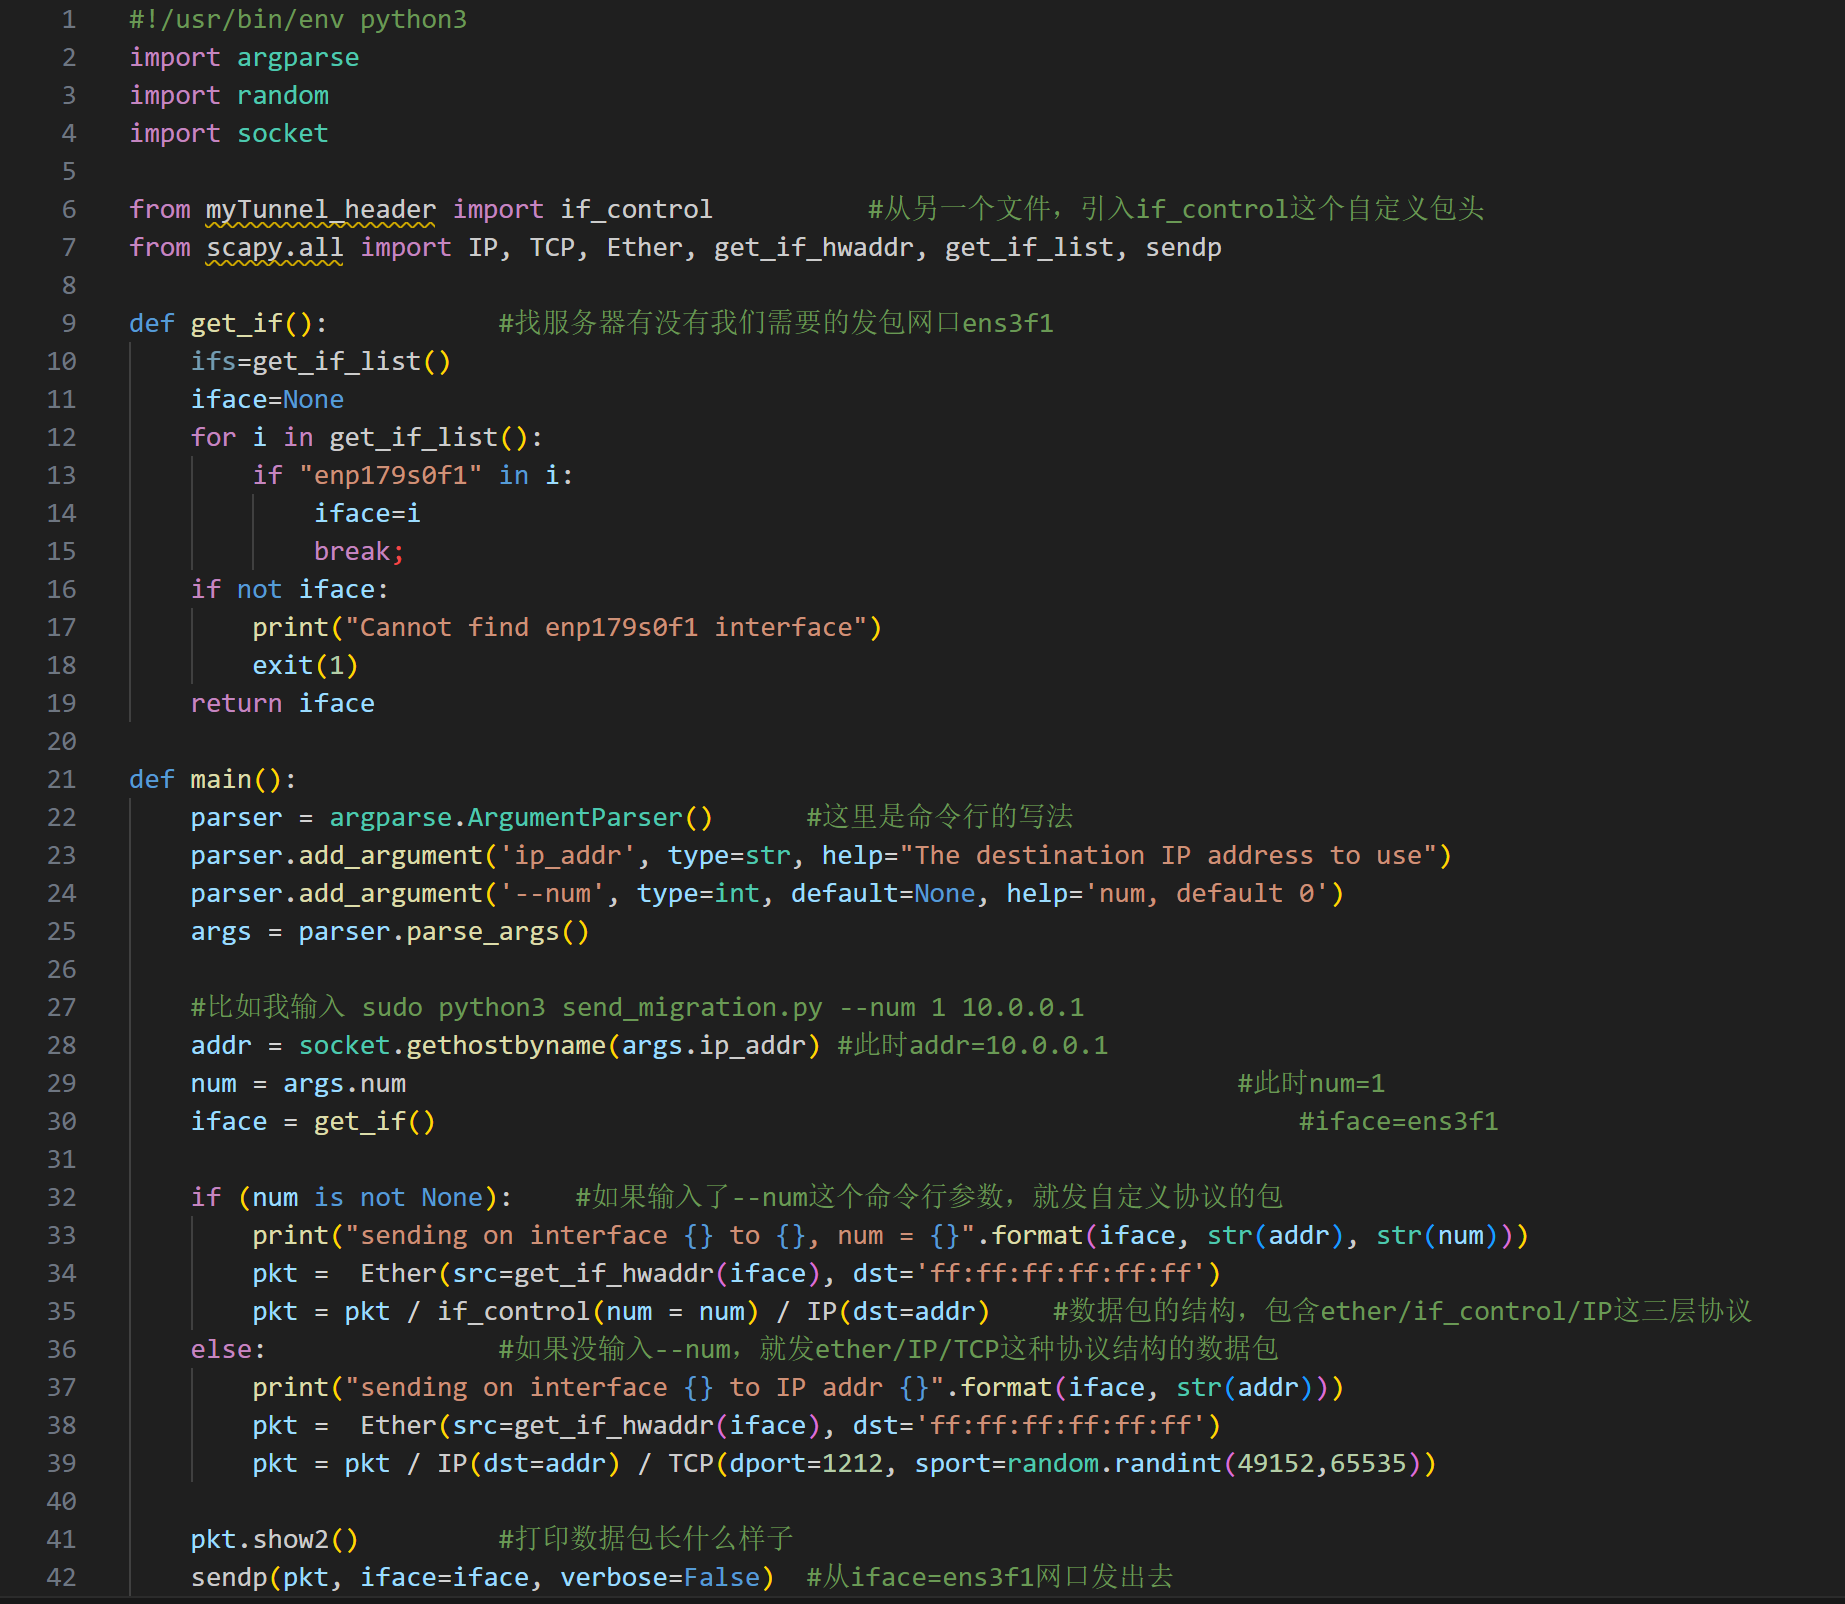Click line number 32 in the gutter
The image size is (1845, 1604).
point(61,1198)
